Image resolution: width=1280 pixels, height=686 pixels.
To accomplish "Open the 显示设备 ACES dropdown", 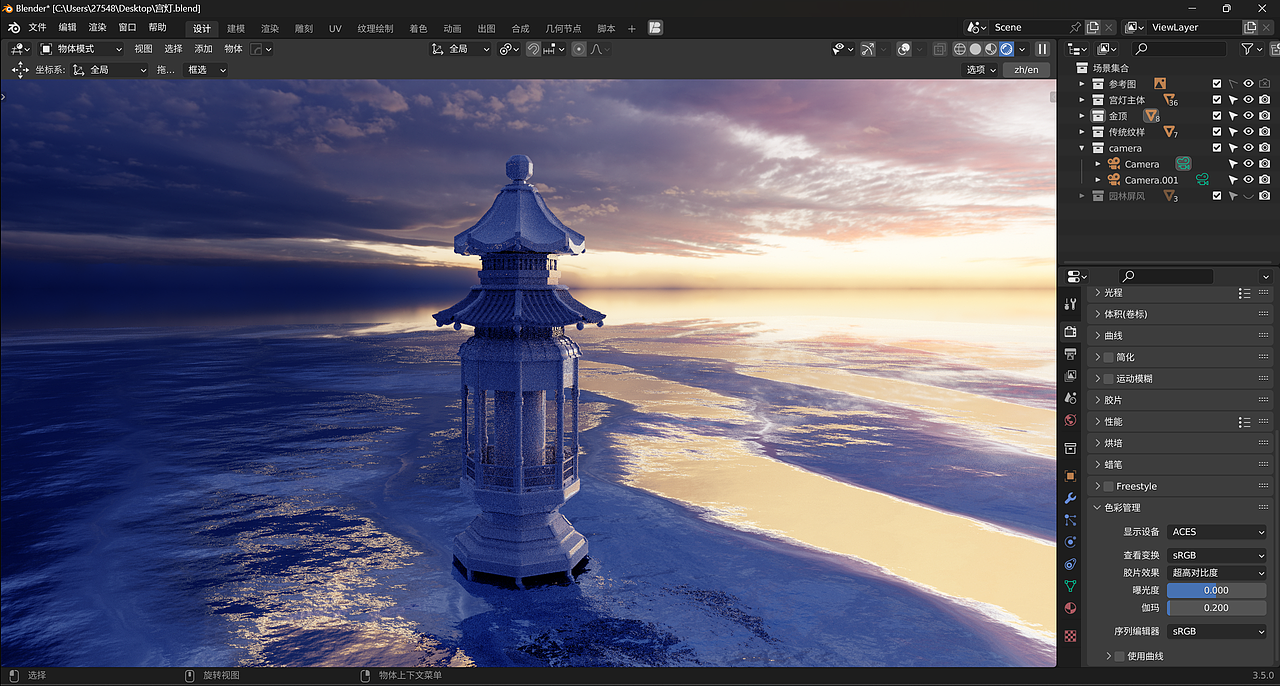I will [x=1217, y=532].
